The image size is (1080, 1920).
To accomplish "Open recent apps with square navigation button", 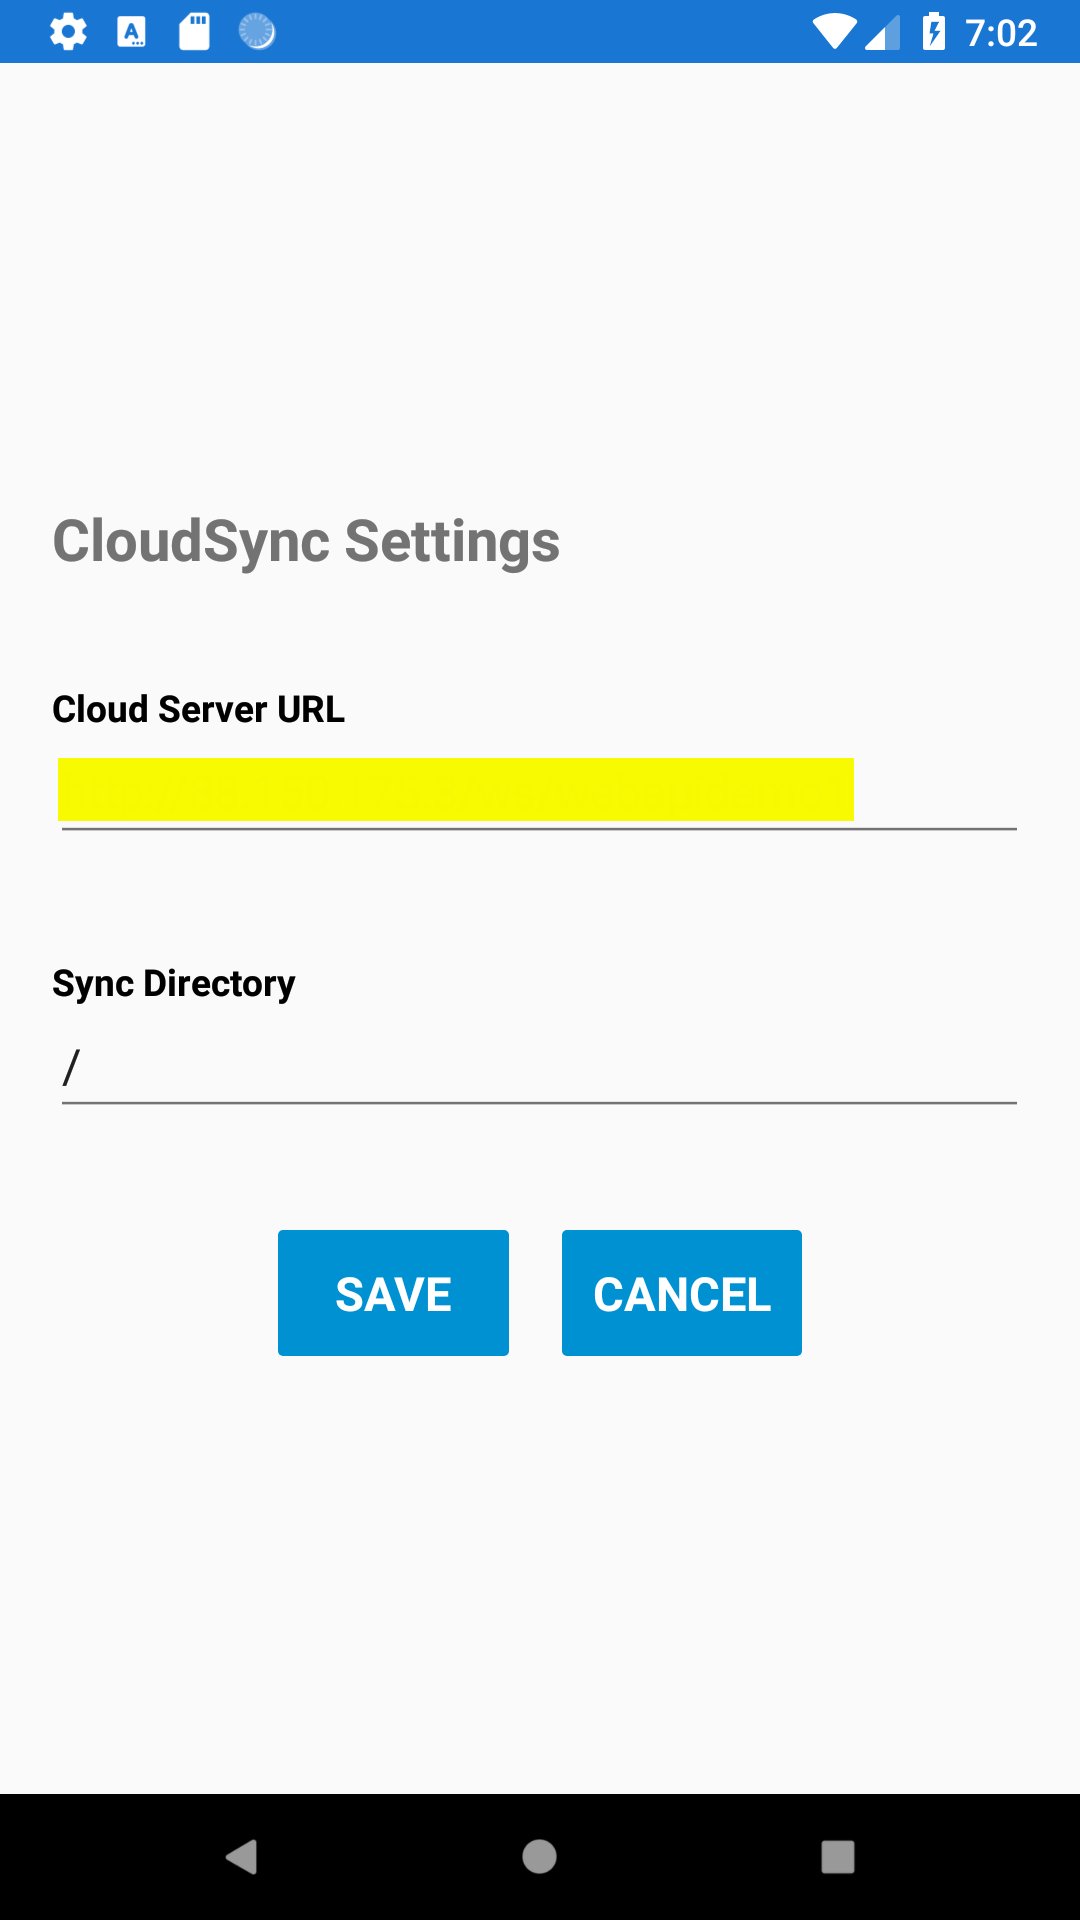I will [838, 1857].
